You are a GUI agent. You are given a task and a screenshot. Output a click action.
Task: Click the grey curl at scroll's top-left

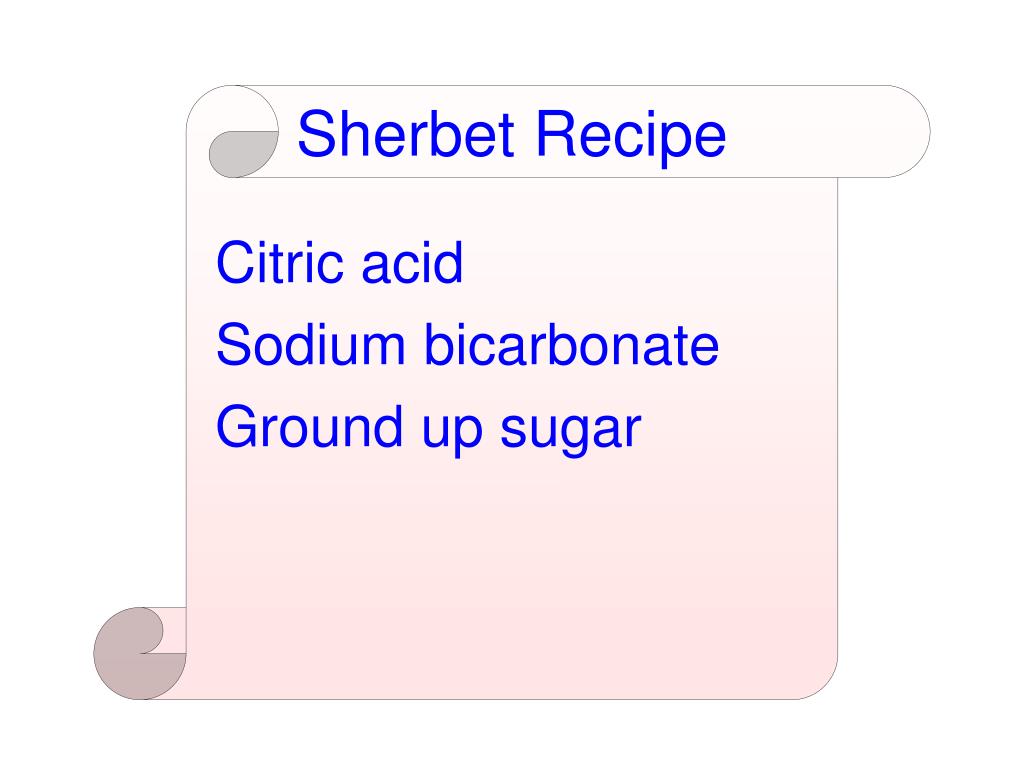tap(242, 155)
